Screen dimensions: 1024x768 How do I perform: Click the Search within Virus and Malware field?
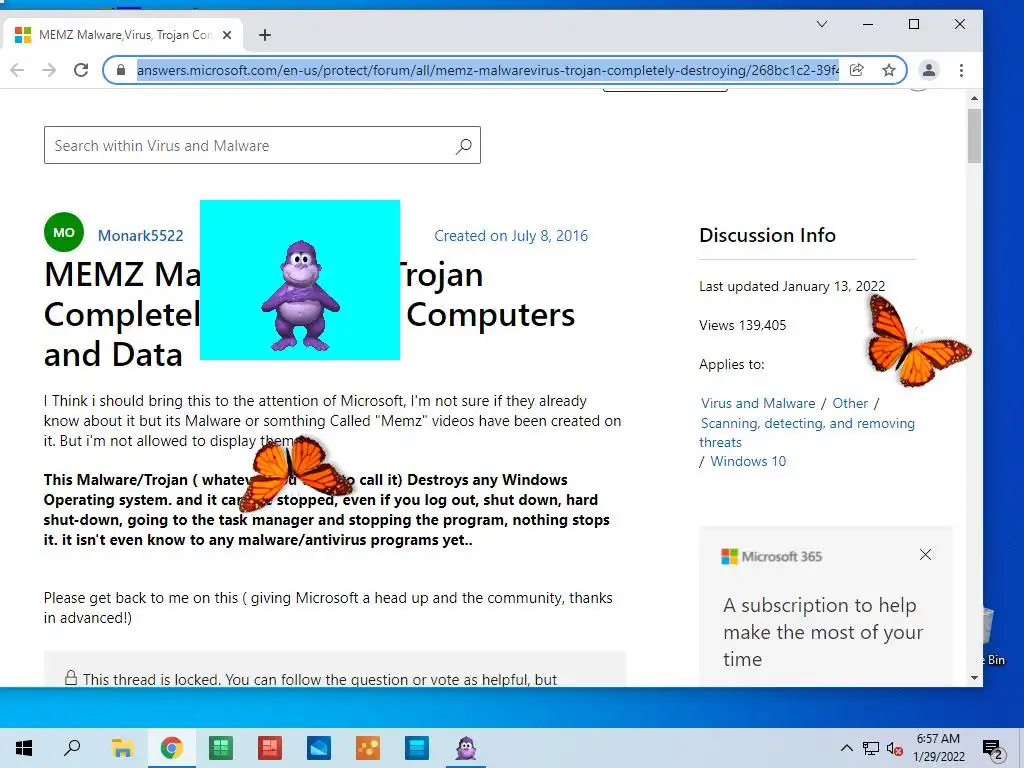263,145
